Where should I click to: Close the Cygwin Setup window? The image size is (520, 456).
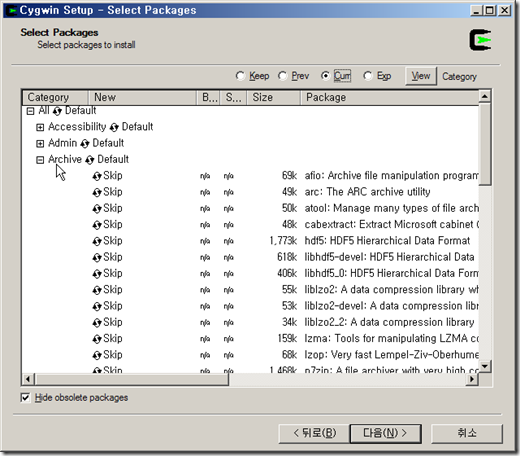point(505,11)
